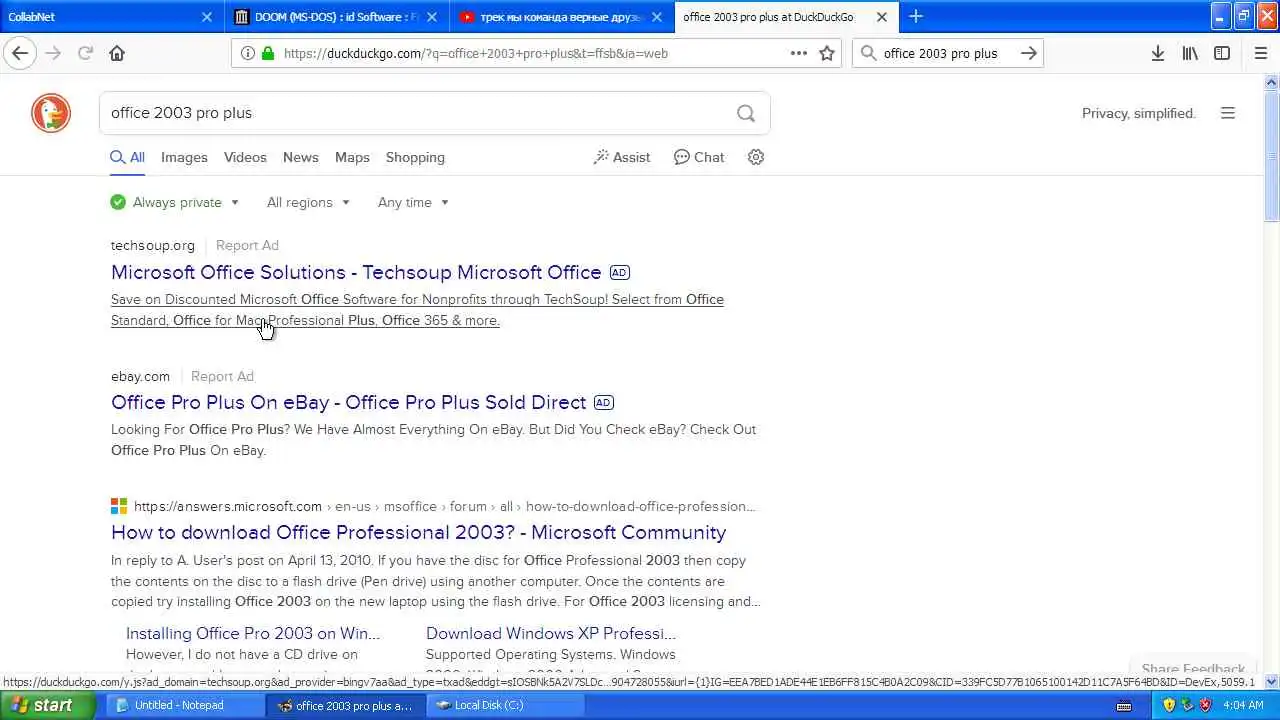Image resolution: width=1280 pixels, height=720 pixels.
Task: Open DuckDuckGo Chat
Action: tap(699, 157)
